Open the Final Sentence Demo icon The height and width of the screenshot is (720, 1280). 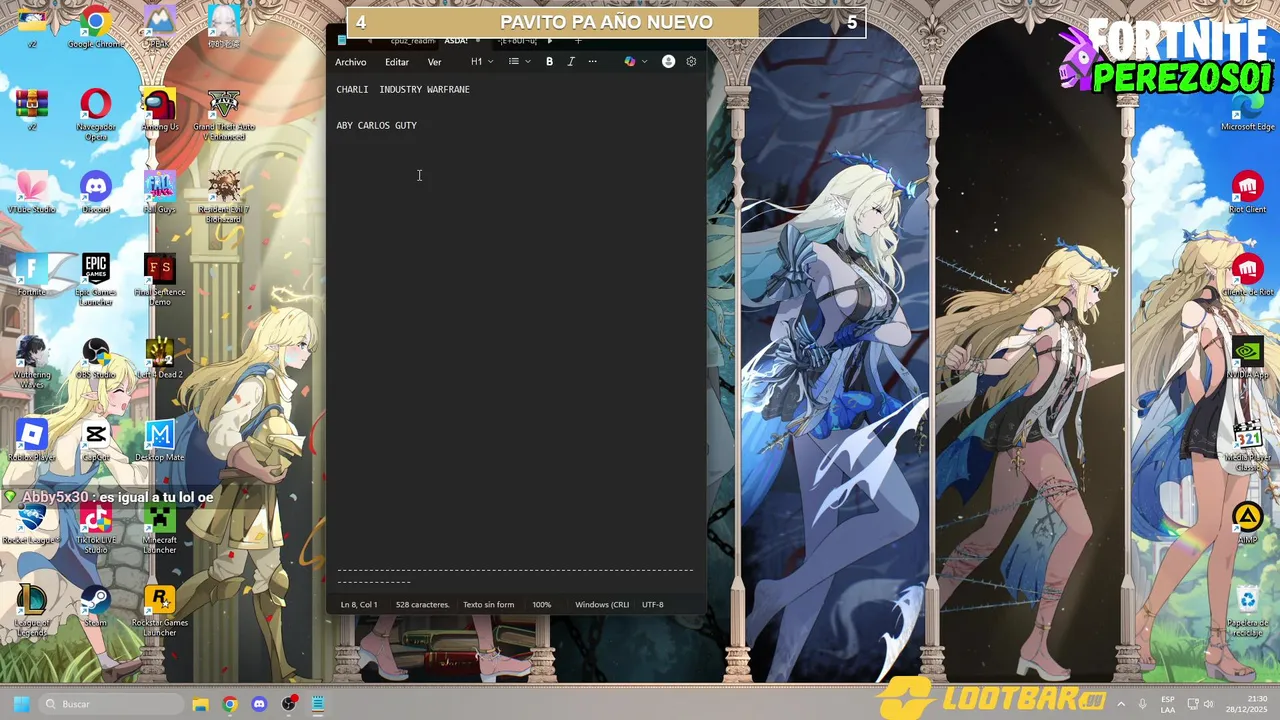pos(160,279)
